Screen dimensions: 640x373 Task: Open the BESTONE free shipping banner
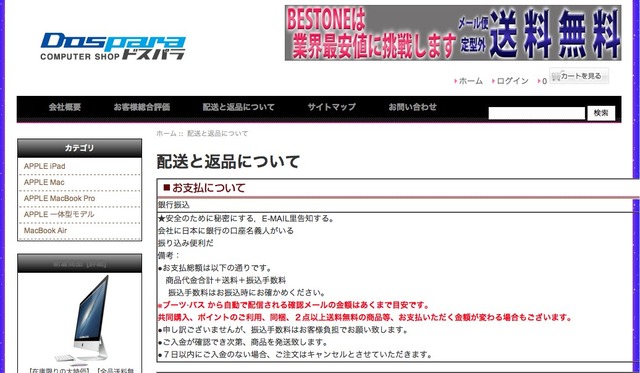(x=453, y=33)
